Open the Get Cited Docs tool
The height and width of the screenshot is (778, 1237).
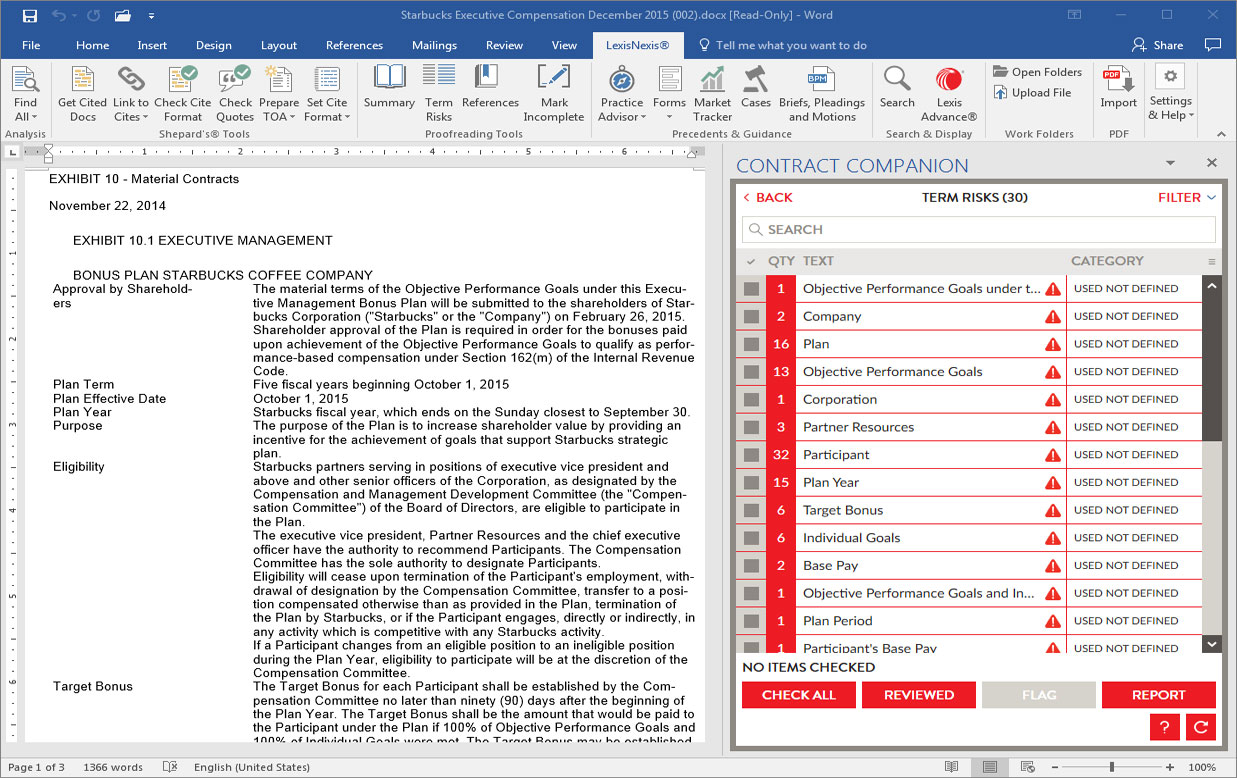click(x=82, y=94)
